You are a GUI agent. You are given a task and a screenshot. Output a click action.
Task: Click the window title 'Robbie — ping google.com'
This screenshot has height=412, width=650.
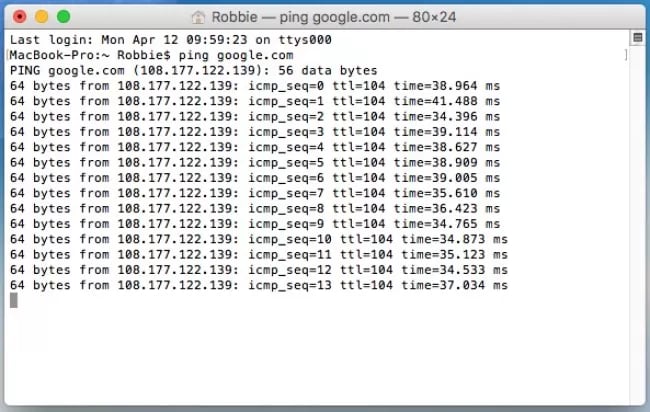click(x=301, y=17)
